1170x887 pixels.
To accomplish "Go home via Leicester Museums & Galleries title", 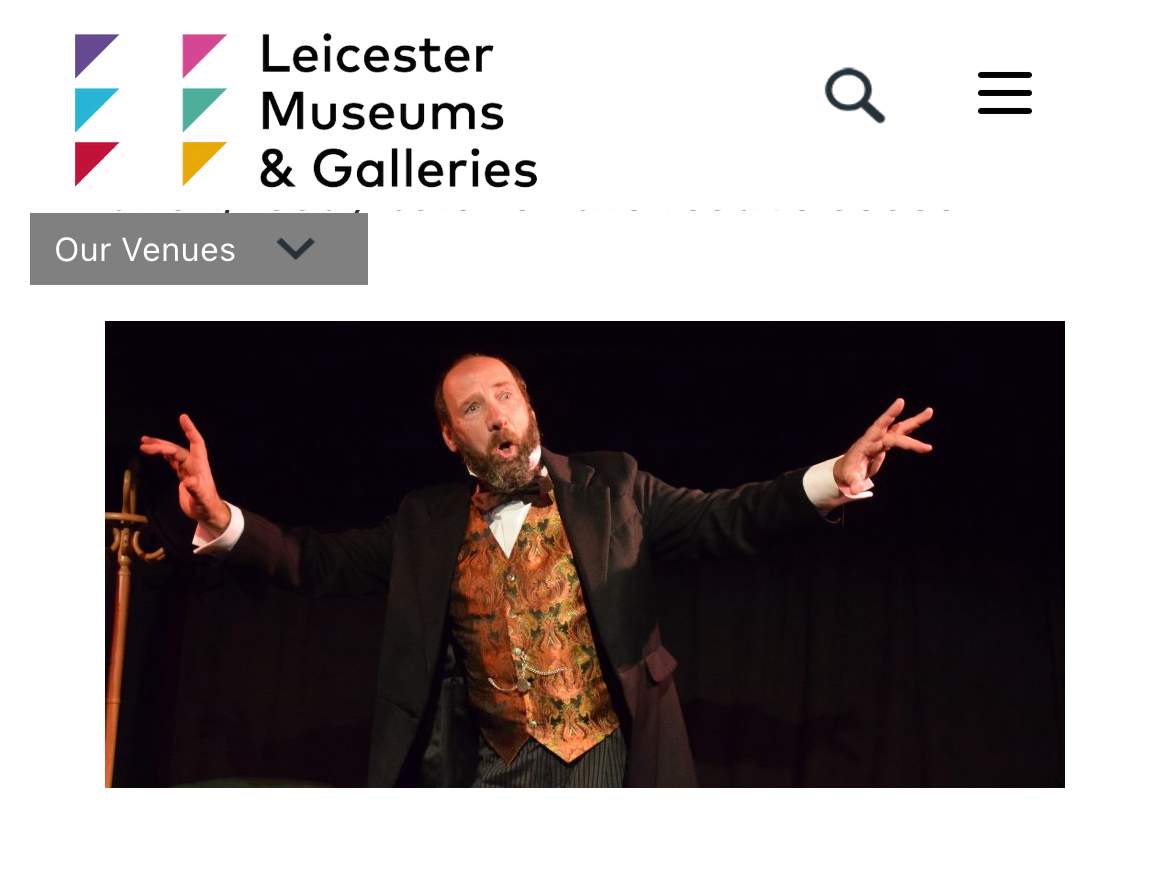I will click(398, 110).
